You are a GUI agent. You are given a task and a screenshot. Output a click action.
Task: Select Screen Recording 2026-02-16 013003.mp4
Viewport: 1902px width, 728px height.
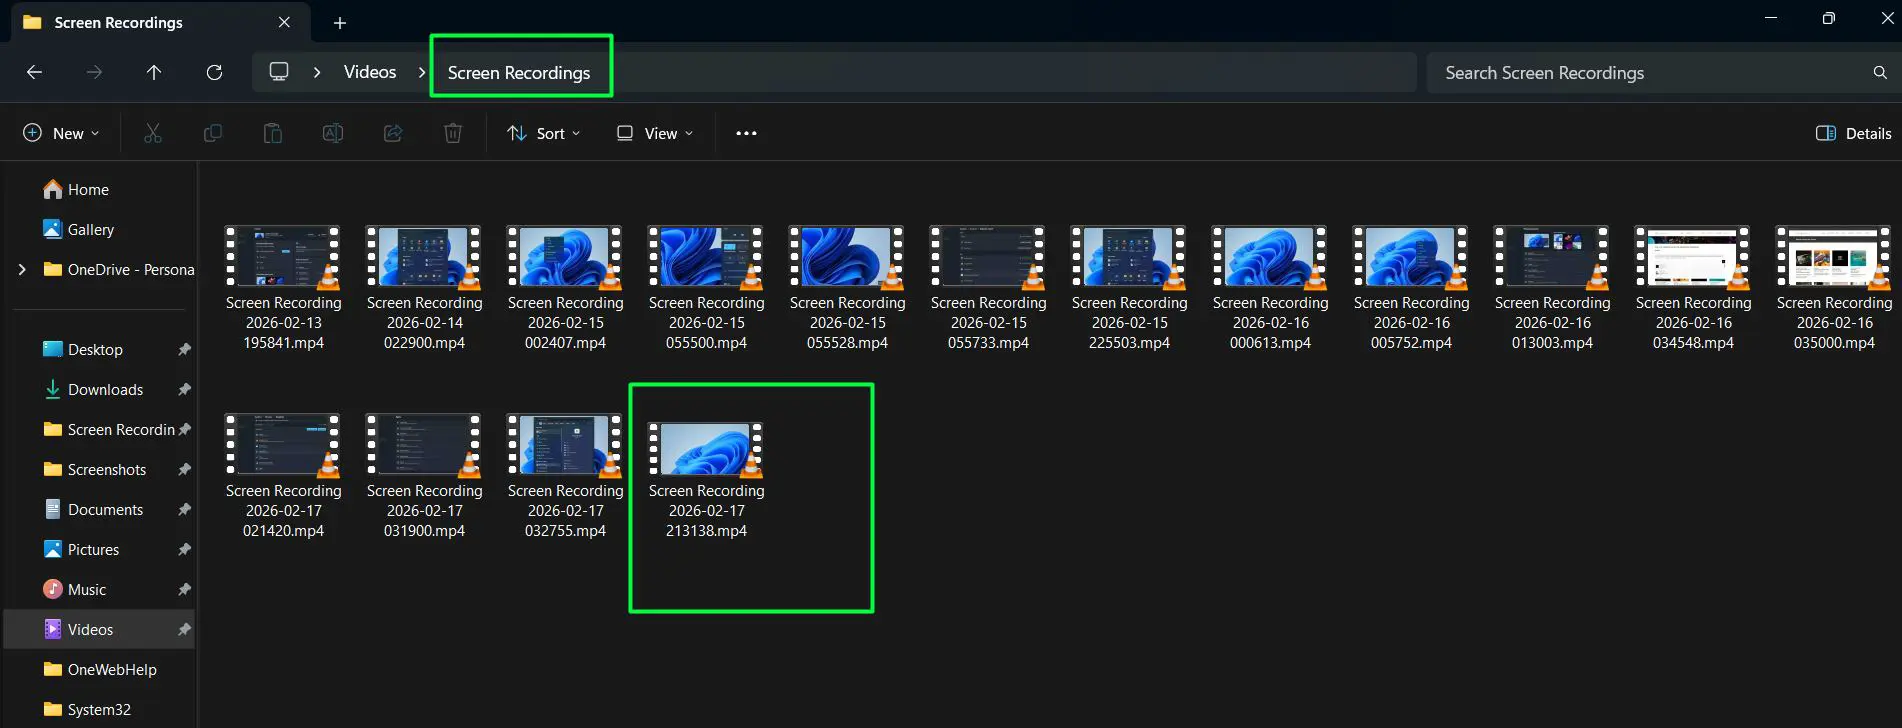coord(1552,288)
